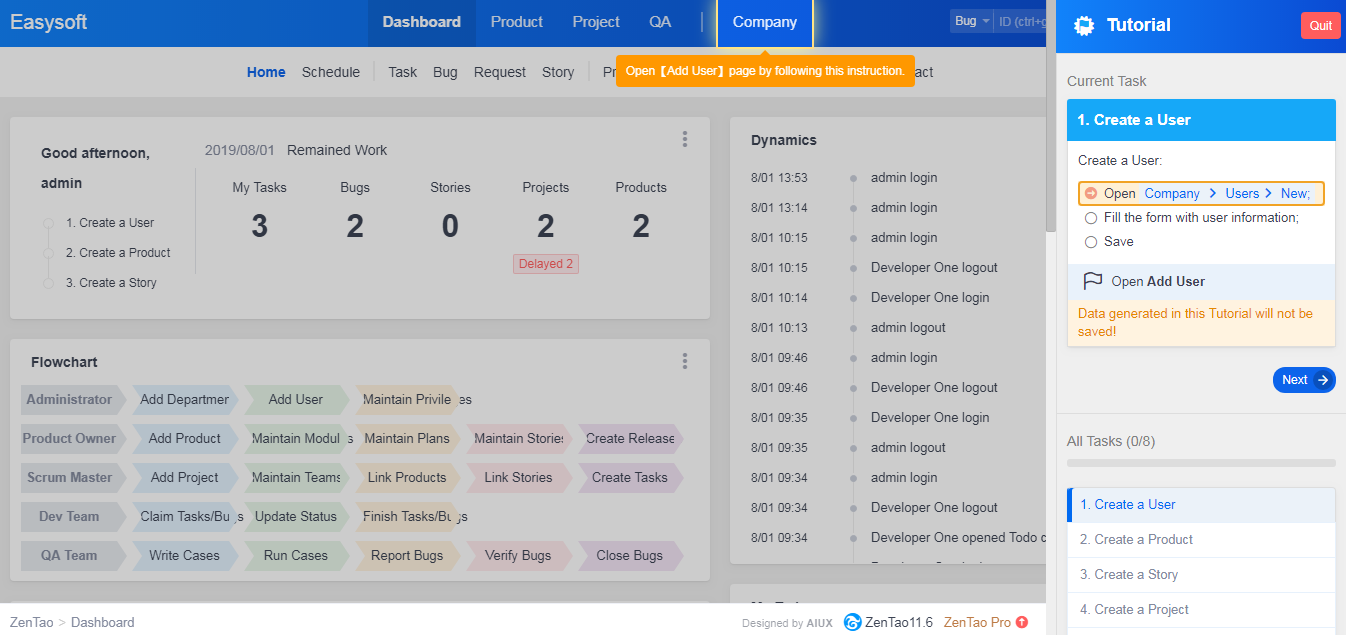
Task: Click the Open Add User flag icon
Action: click(x=1093, y=281)
